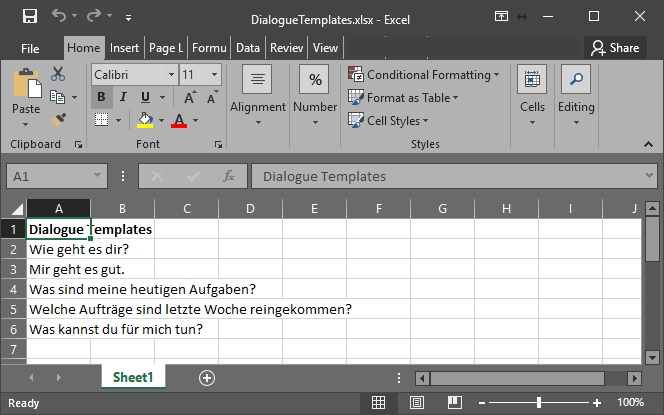Click cell A4 with 'heutigen Aufgaben' text
The image size is (664, 415).
click(x=58, y=289)
